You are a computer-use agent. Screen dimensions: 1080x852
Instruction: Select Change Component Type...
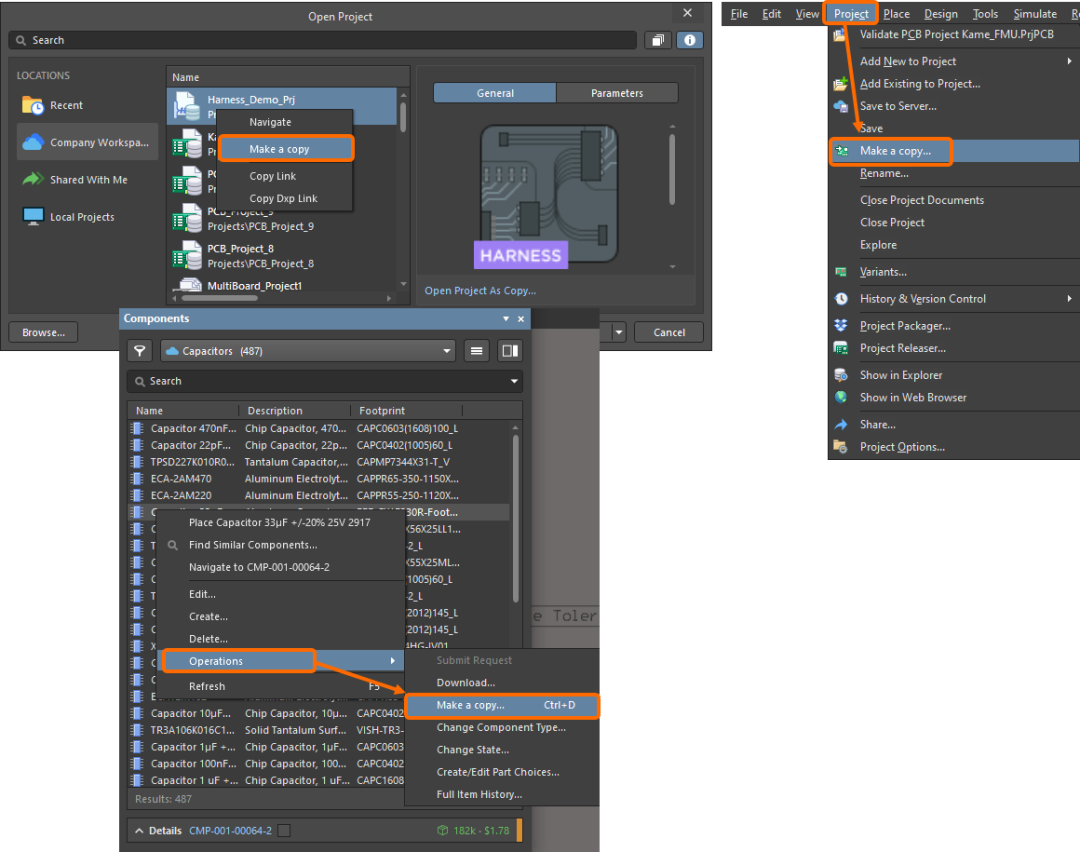[x=501, y=727]
